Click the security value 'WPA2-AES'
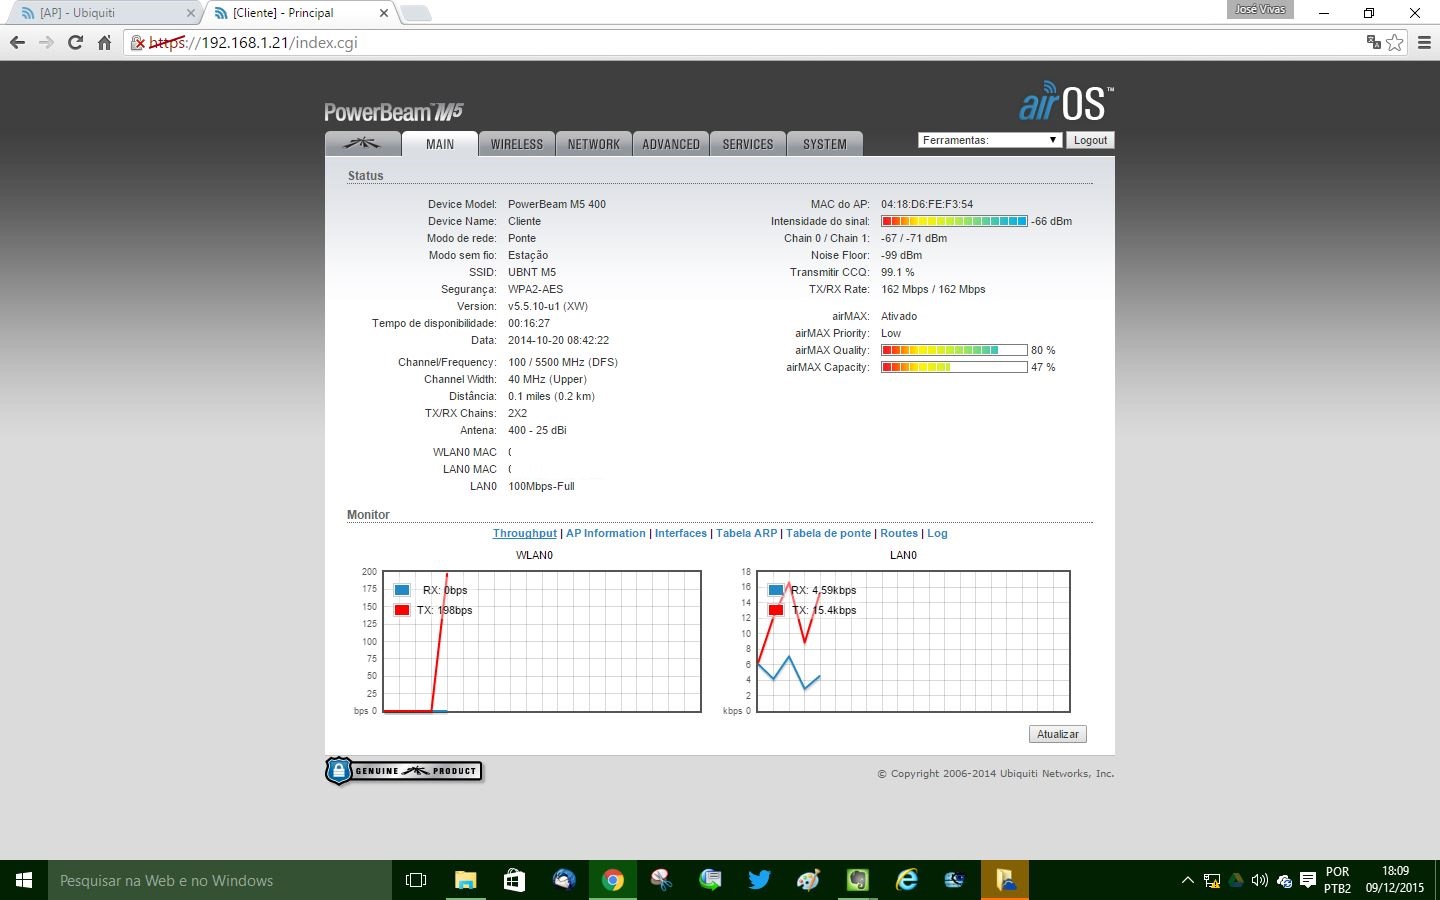This screenshot has height=900, width=1440. coord(536,289)
